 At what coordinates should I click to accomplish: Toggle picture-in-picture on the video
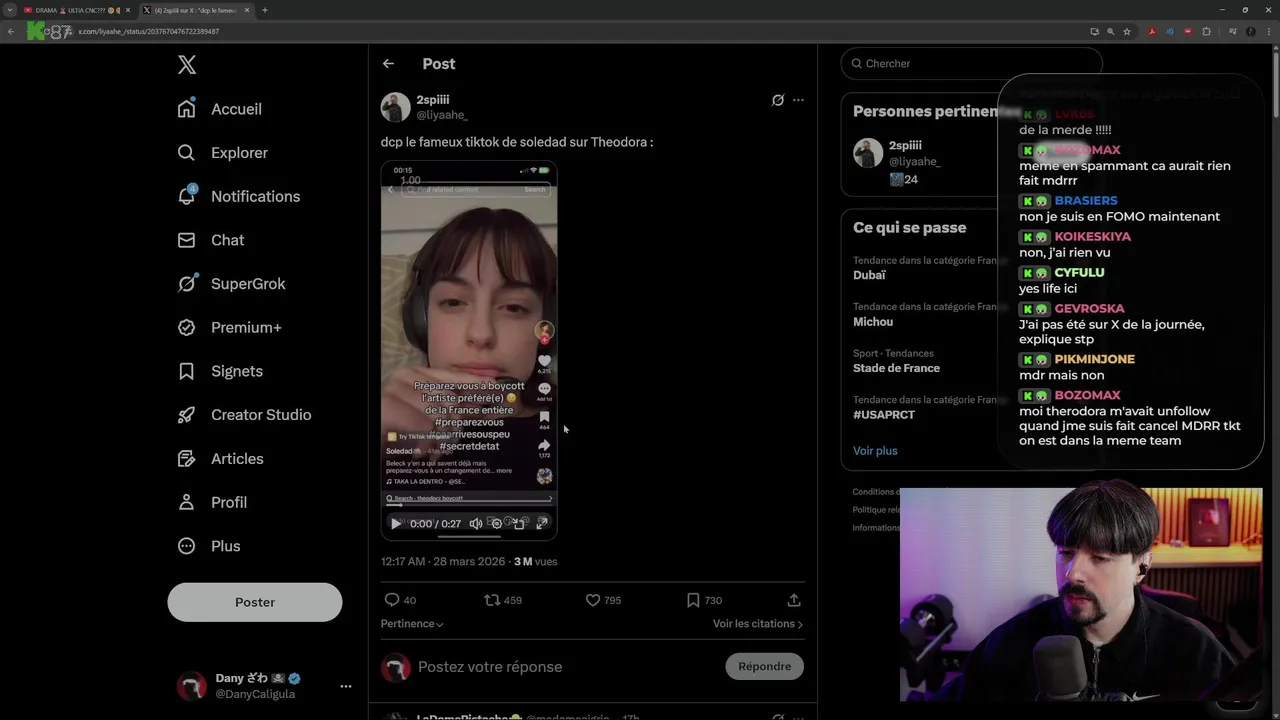click(x=519, y=523)
